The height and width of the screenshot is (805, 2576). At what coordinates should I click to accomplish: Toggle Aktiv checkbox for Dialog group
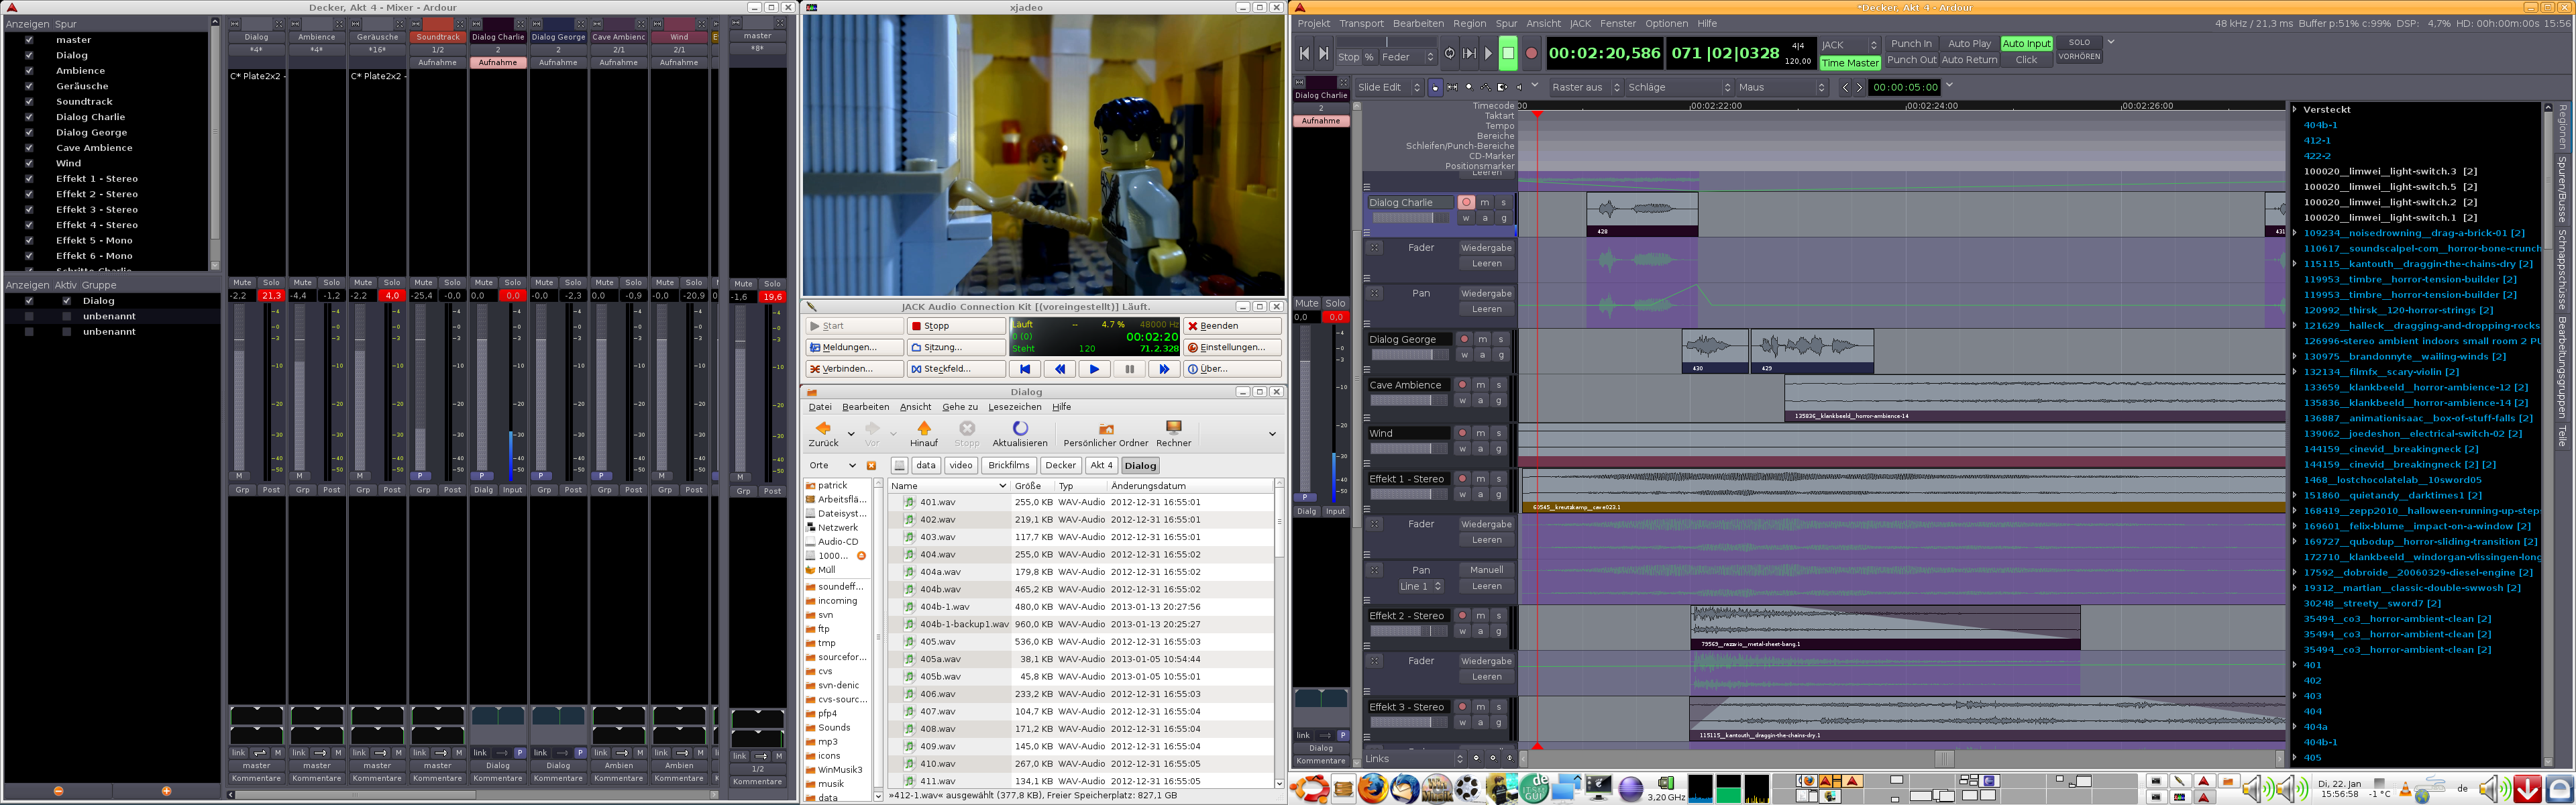click(x=67, y=301)
